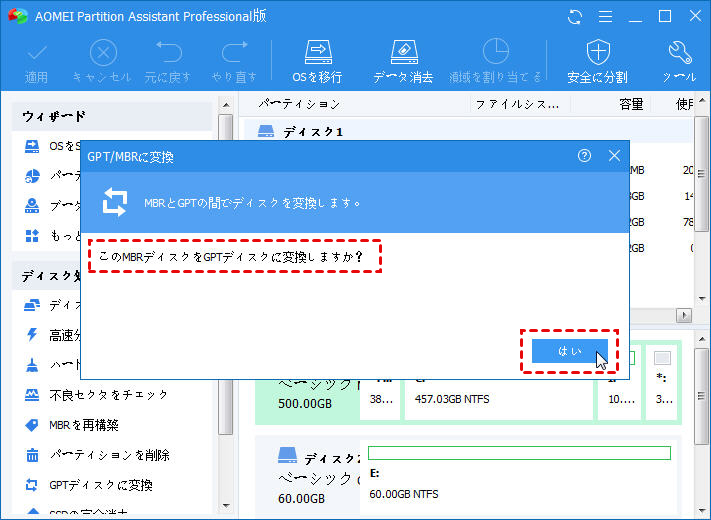Click the GPTディスクに変換 convert icon
This screenshot has width=711, height=520.
tap(31, 485)
